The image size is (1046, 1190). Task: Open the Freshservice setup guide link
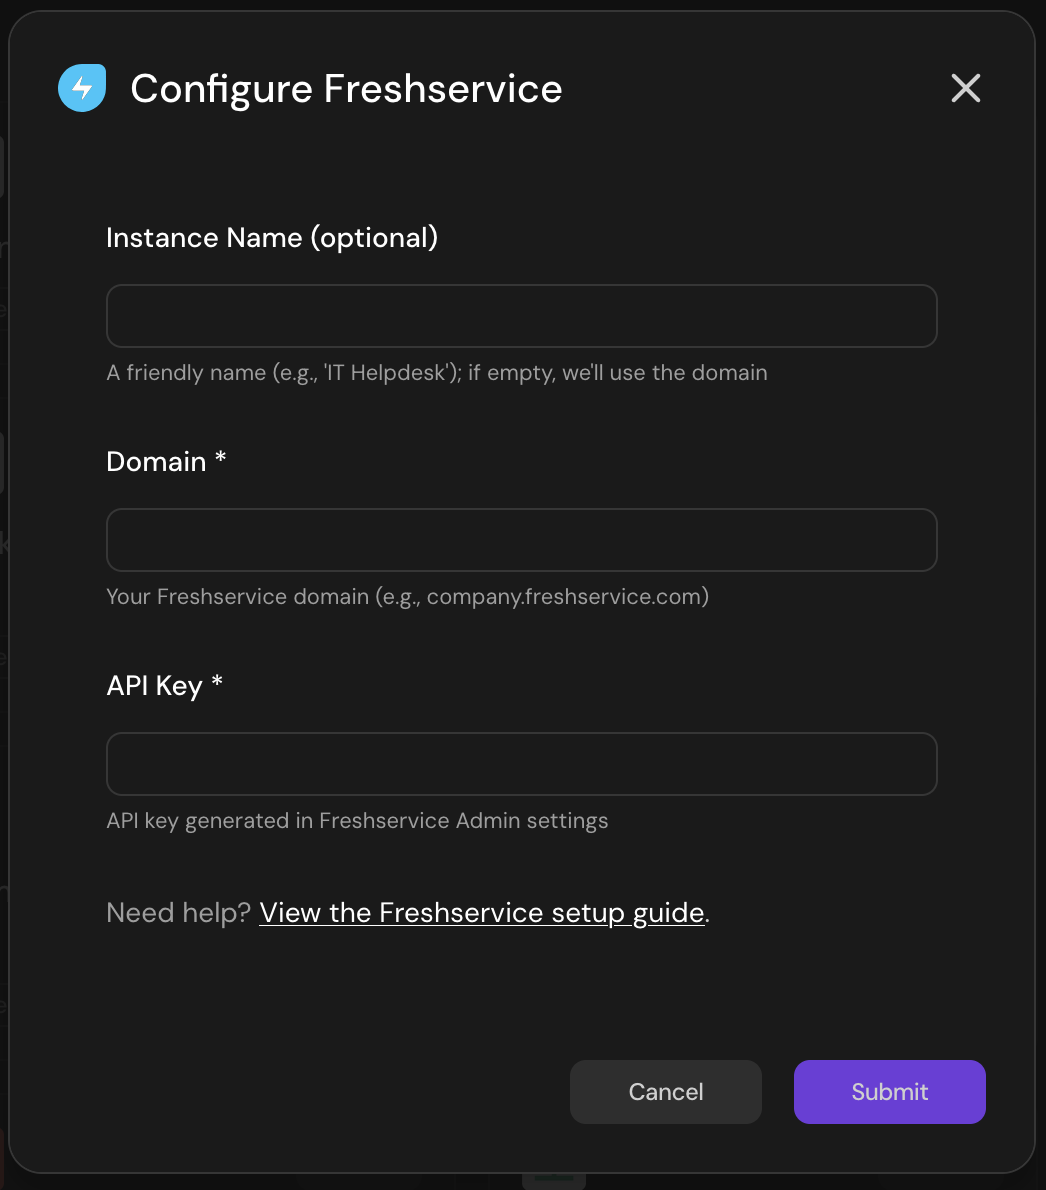point(482,912)
